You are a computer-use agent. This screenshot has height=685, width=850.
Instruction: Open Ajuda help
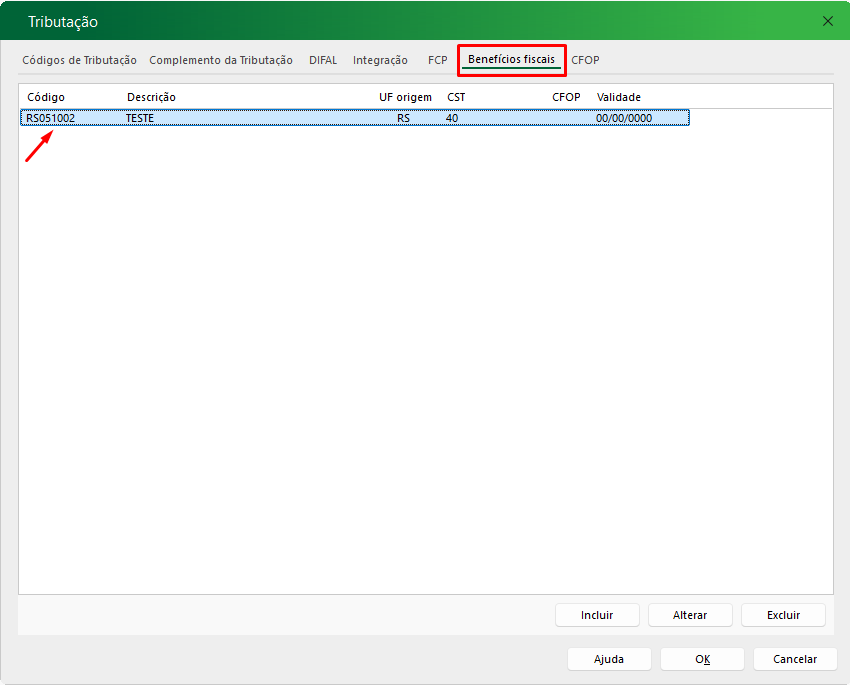609,659
